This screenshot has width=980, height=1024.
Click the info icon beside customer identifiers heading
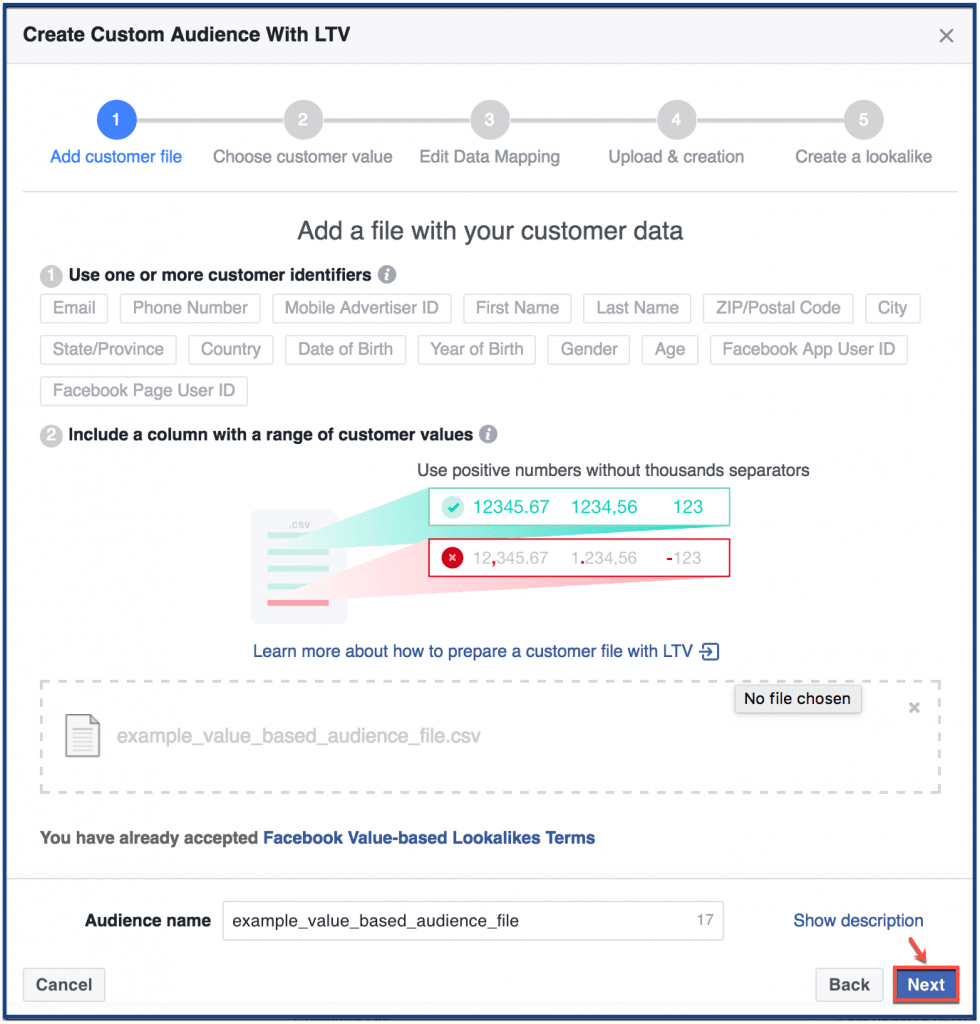click(x=387, y=274)
